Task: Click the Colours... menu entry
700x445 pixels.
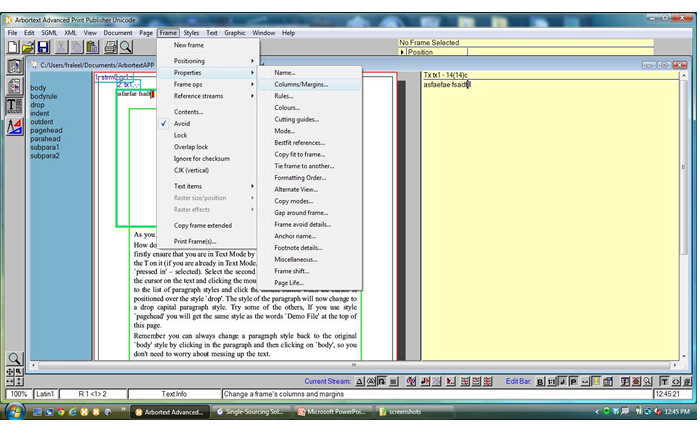Action: click(x=287, y=107)
